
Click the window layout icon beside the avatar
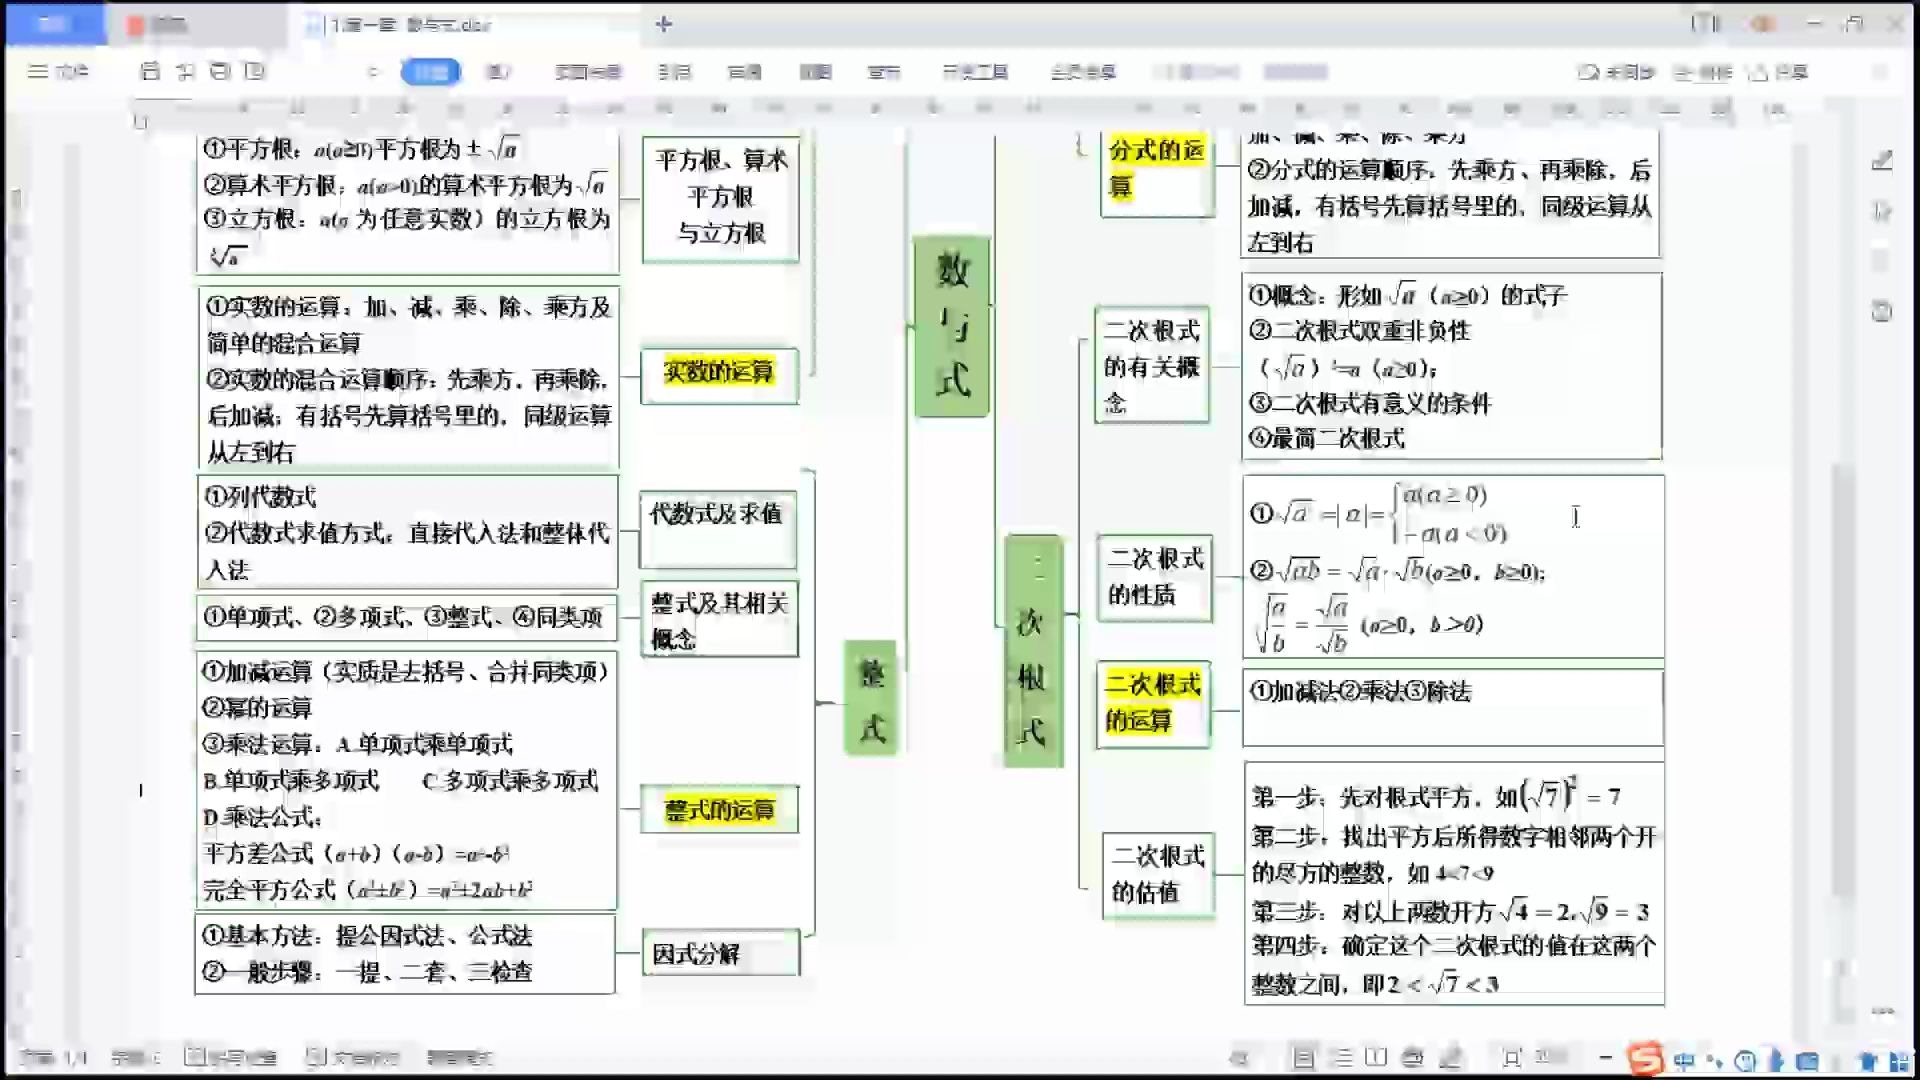tap(1705, 24)
